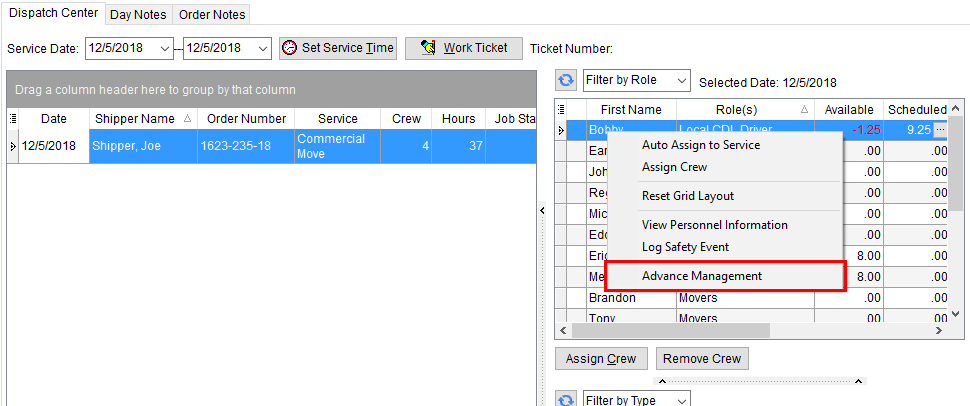This screenshot has height=406, width=970.
Task: Select Auto Assign to Service menu option
Action: click(700, 145)
